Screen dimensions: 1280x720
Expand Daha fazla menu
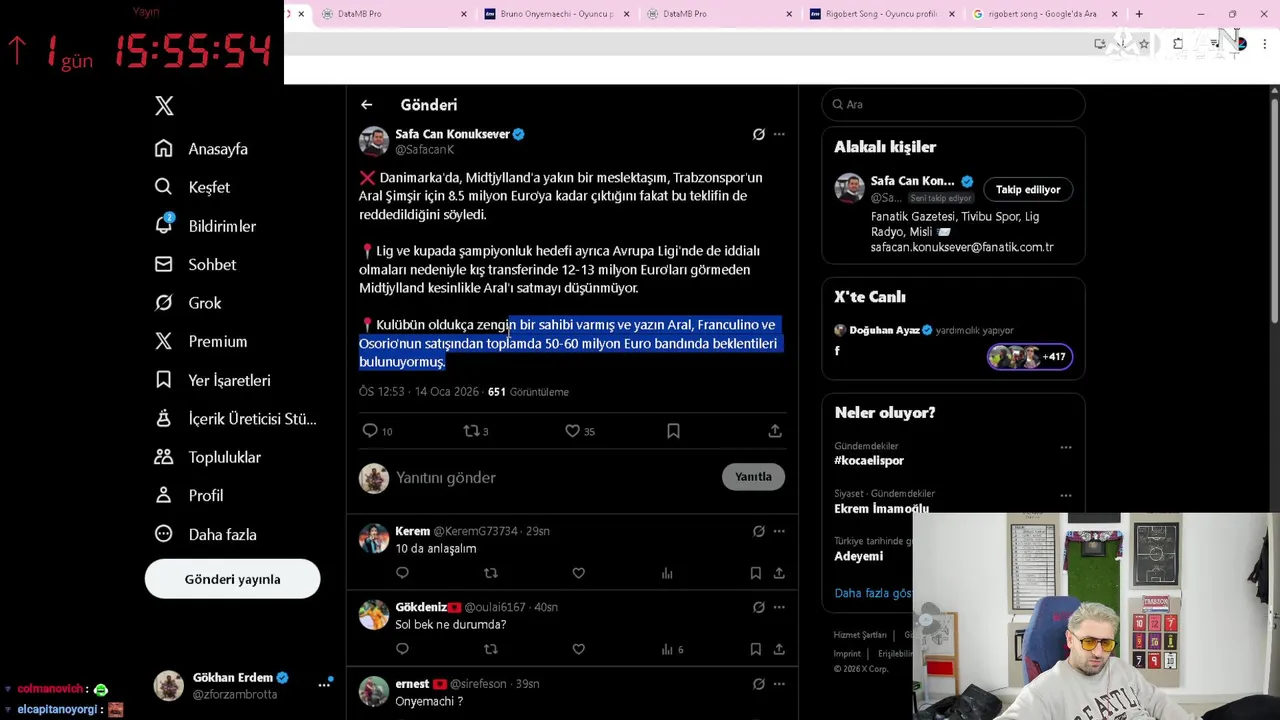tap(205, 534)
